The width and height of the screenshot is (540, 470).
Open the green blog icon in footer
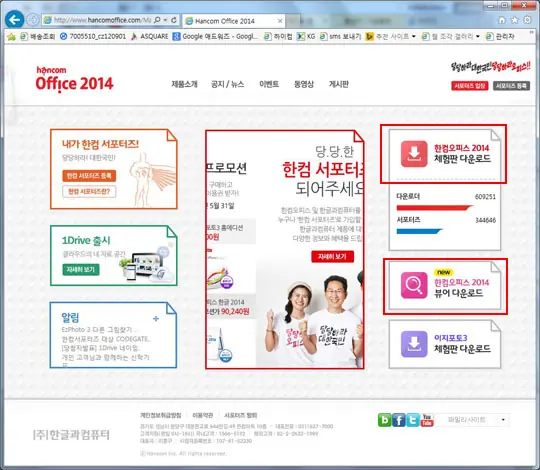pyautogui.click(x=385, y=420)
